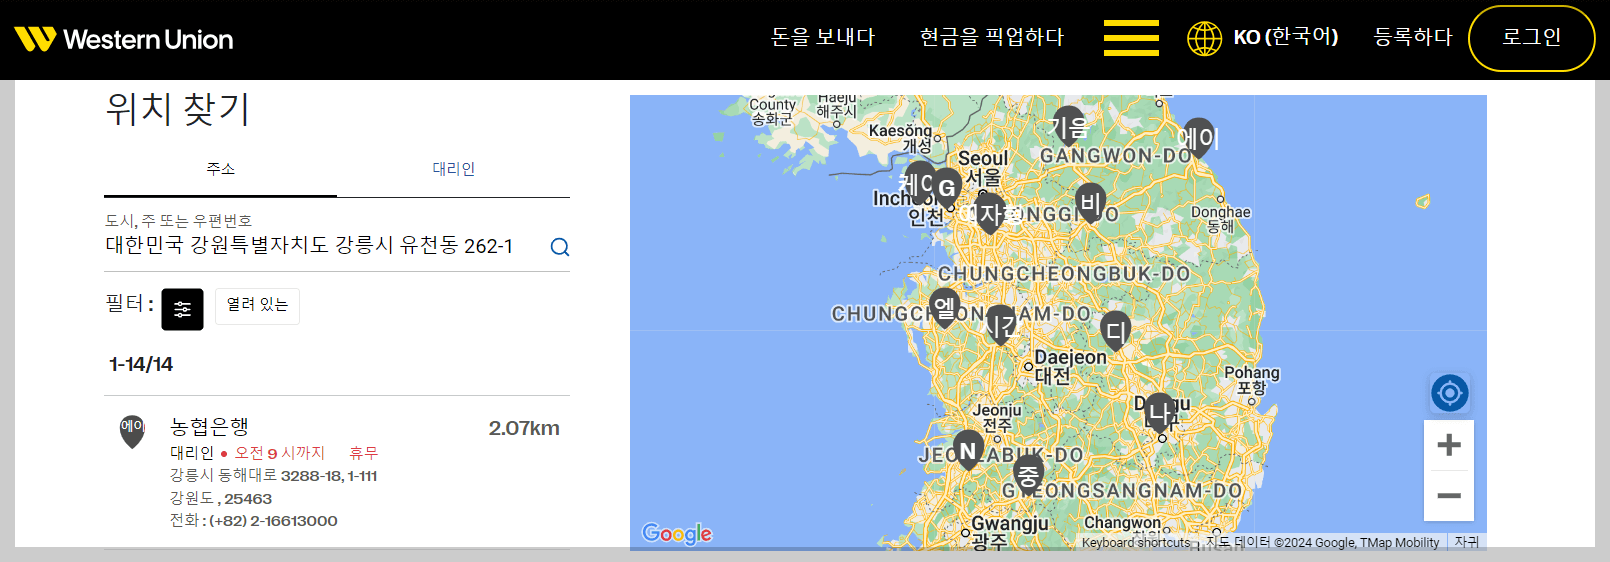The width and height of the screenshot is (1610, 562).
Task: Click the 등록하다 register link
Action: pyautogui.click(x=1412, y=37)
